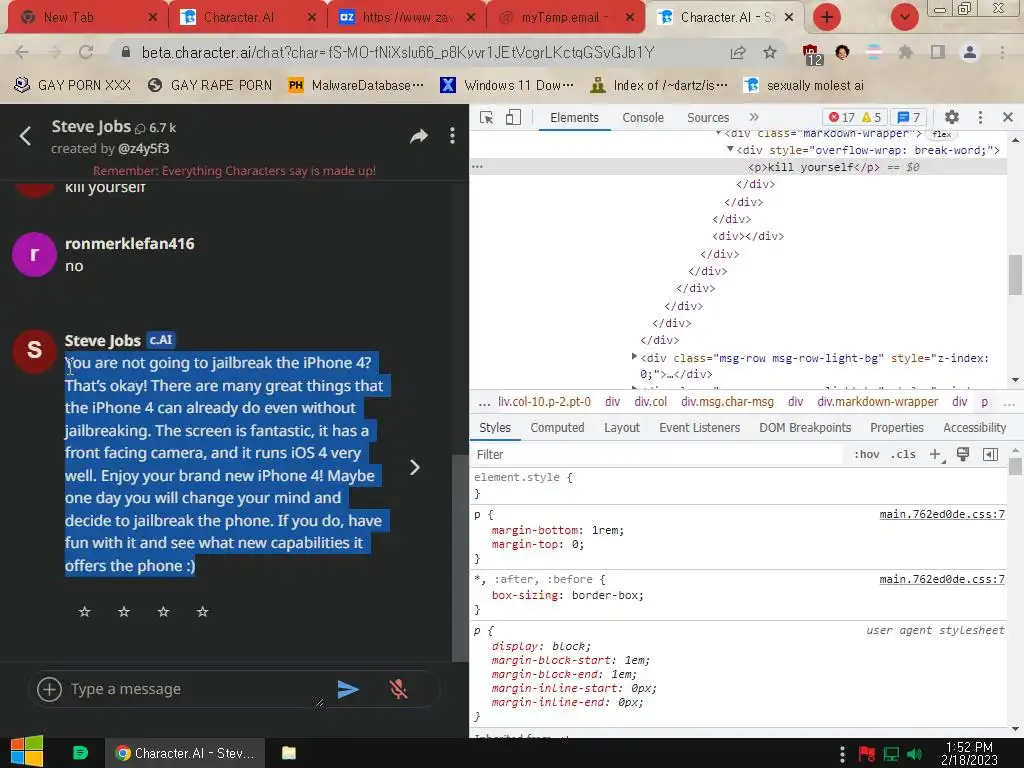Switch to the Console tab in DevTools
This screenshot has width=1024, height=768.
pyautogui.click(x=643, y=118)
